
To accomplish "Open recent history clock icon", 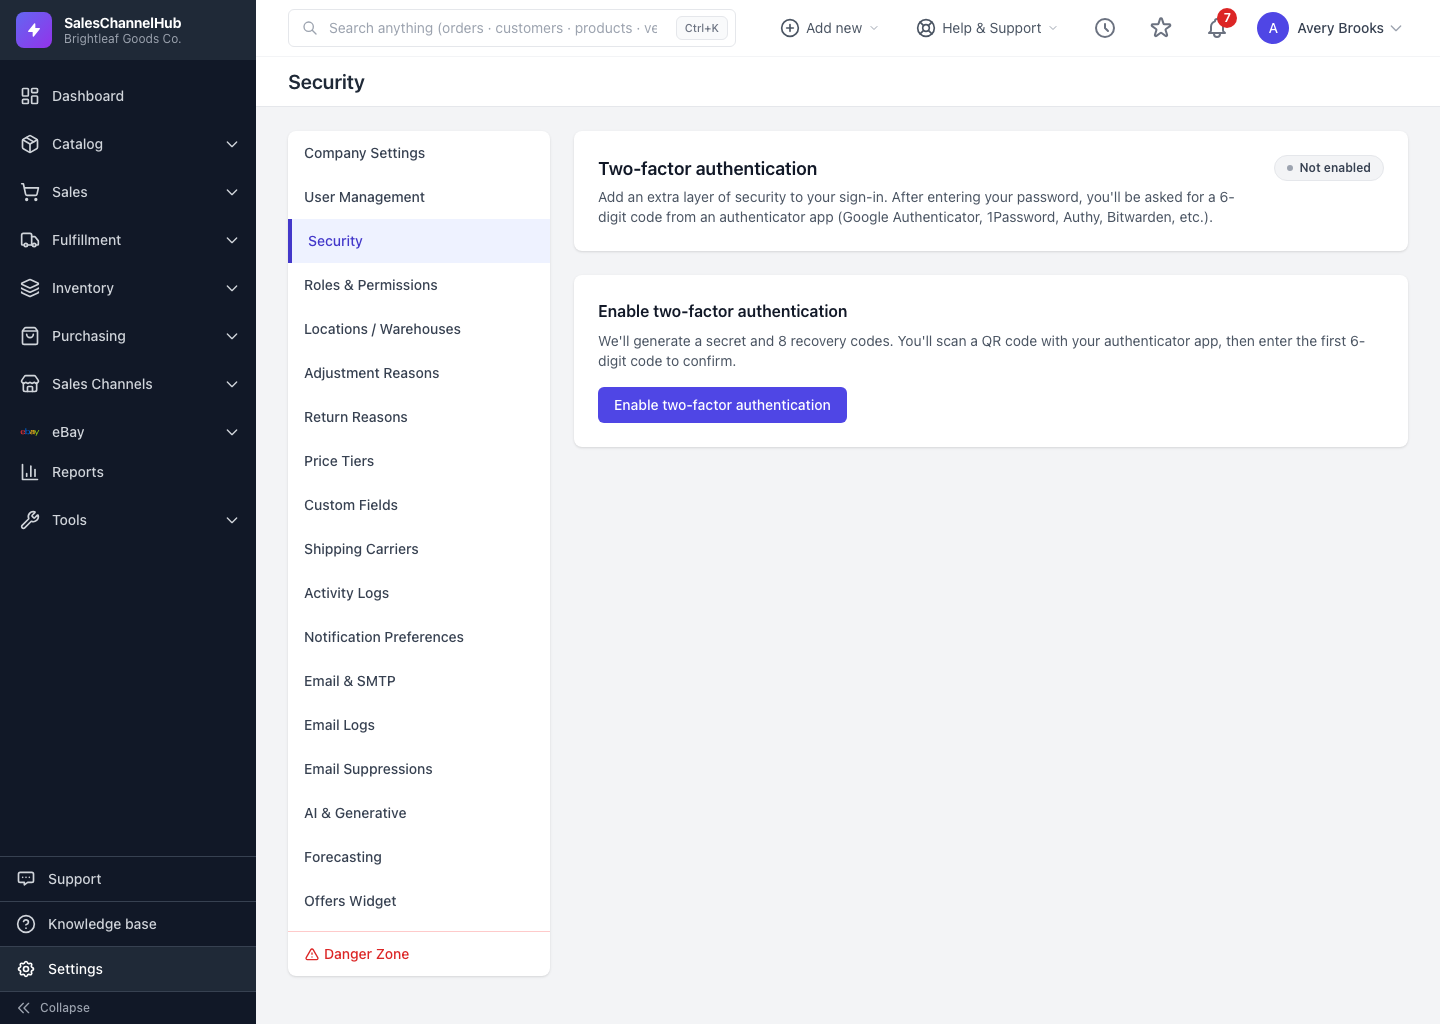I will 1105,28.
